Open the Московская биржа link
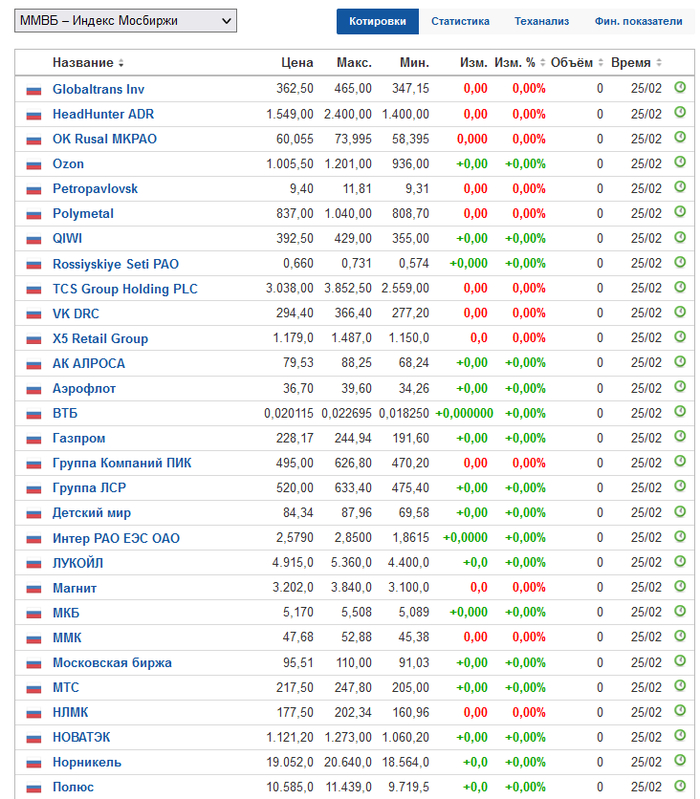Viewport: 700px width, 799px height. tap(112, 663)
